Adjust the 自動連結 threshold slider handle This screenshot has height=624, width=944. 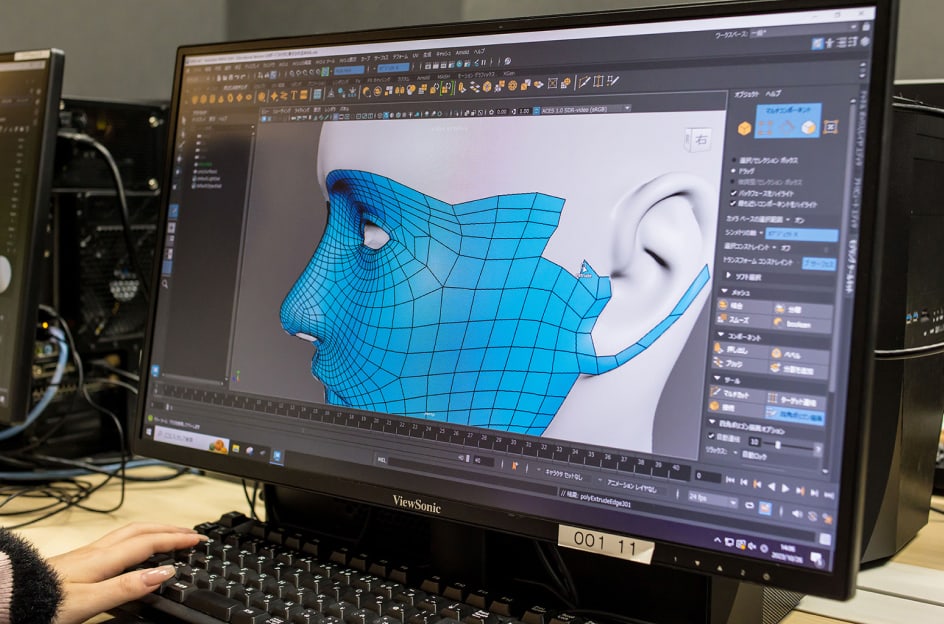(x=777, y=445)
